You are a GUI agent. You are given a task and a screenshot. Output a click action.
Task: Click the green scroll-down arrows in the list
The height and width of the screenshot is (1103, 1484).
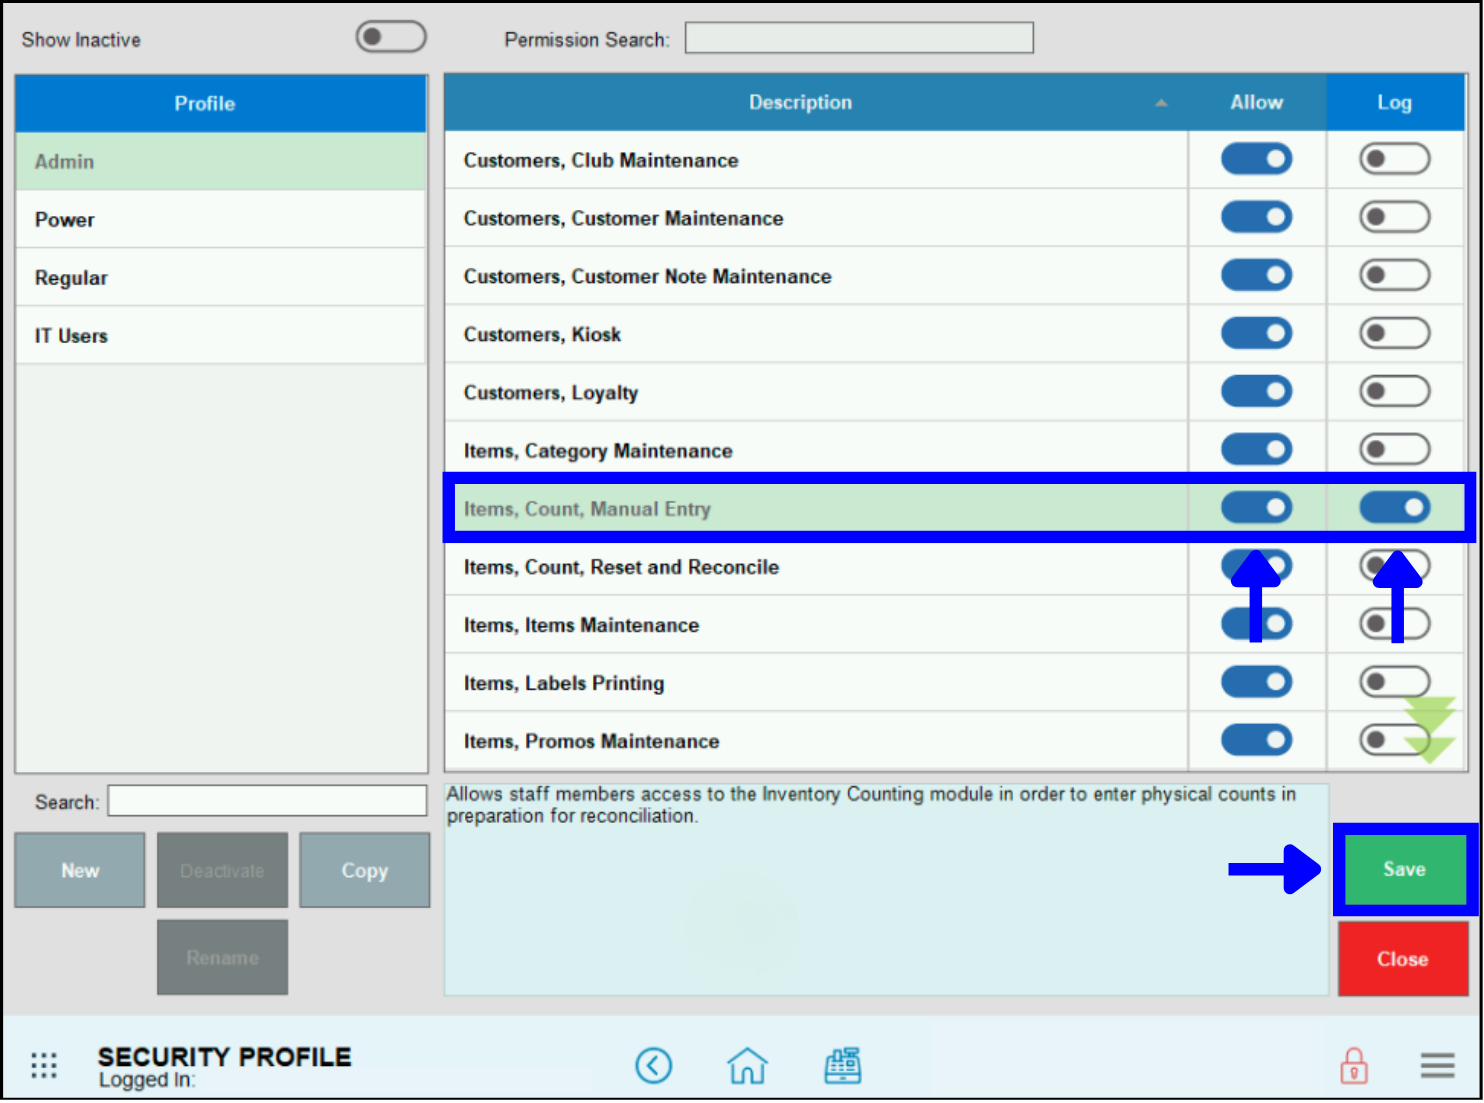click(x=1430, y=725)
